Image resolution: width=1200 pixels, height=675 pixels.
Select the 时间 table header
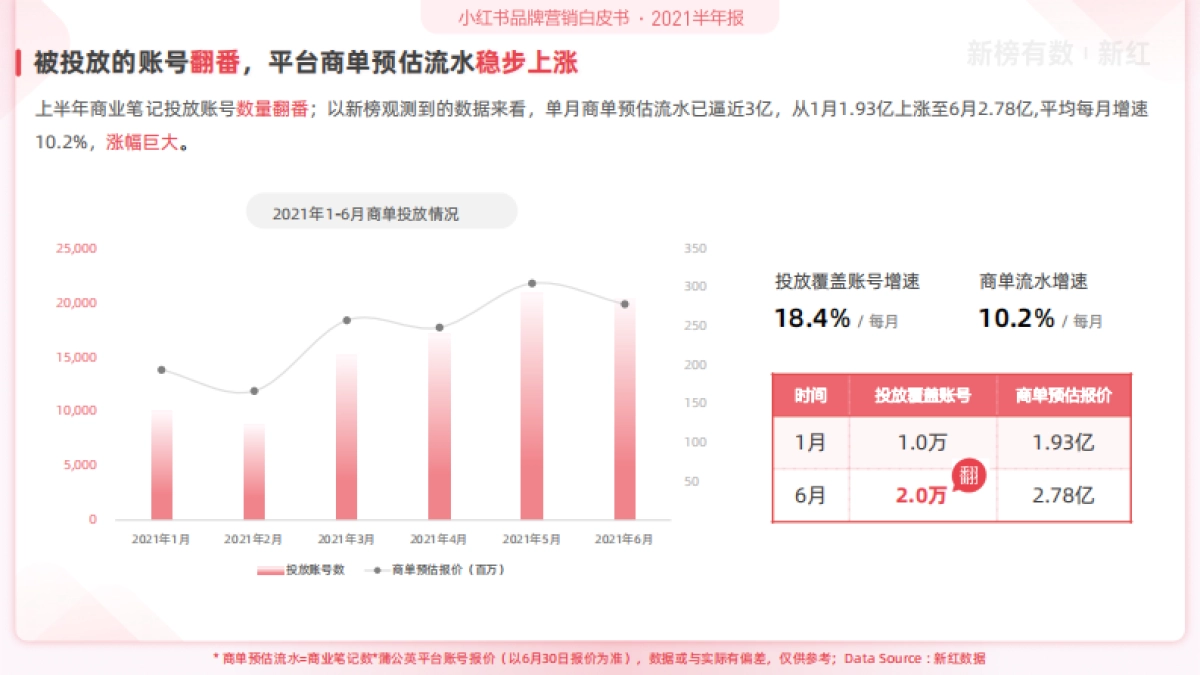pos(809,396)
